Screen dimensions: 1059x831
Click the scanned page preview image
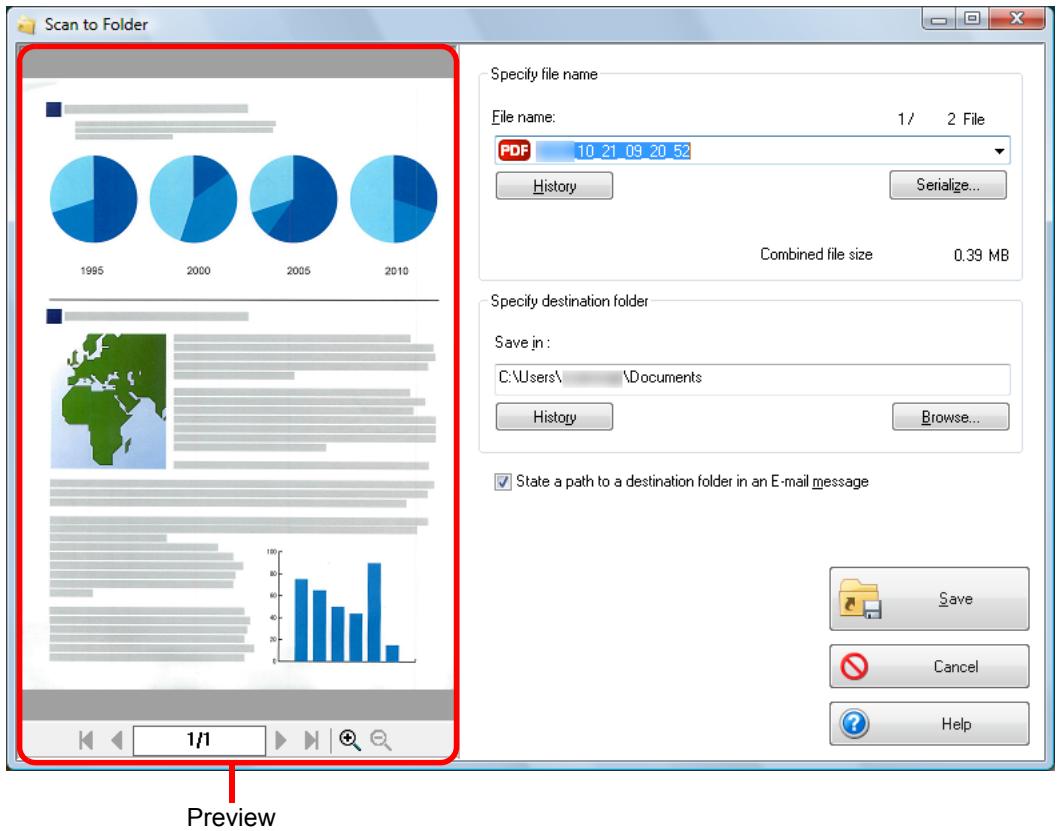coord(238,384)
